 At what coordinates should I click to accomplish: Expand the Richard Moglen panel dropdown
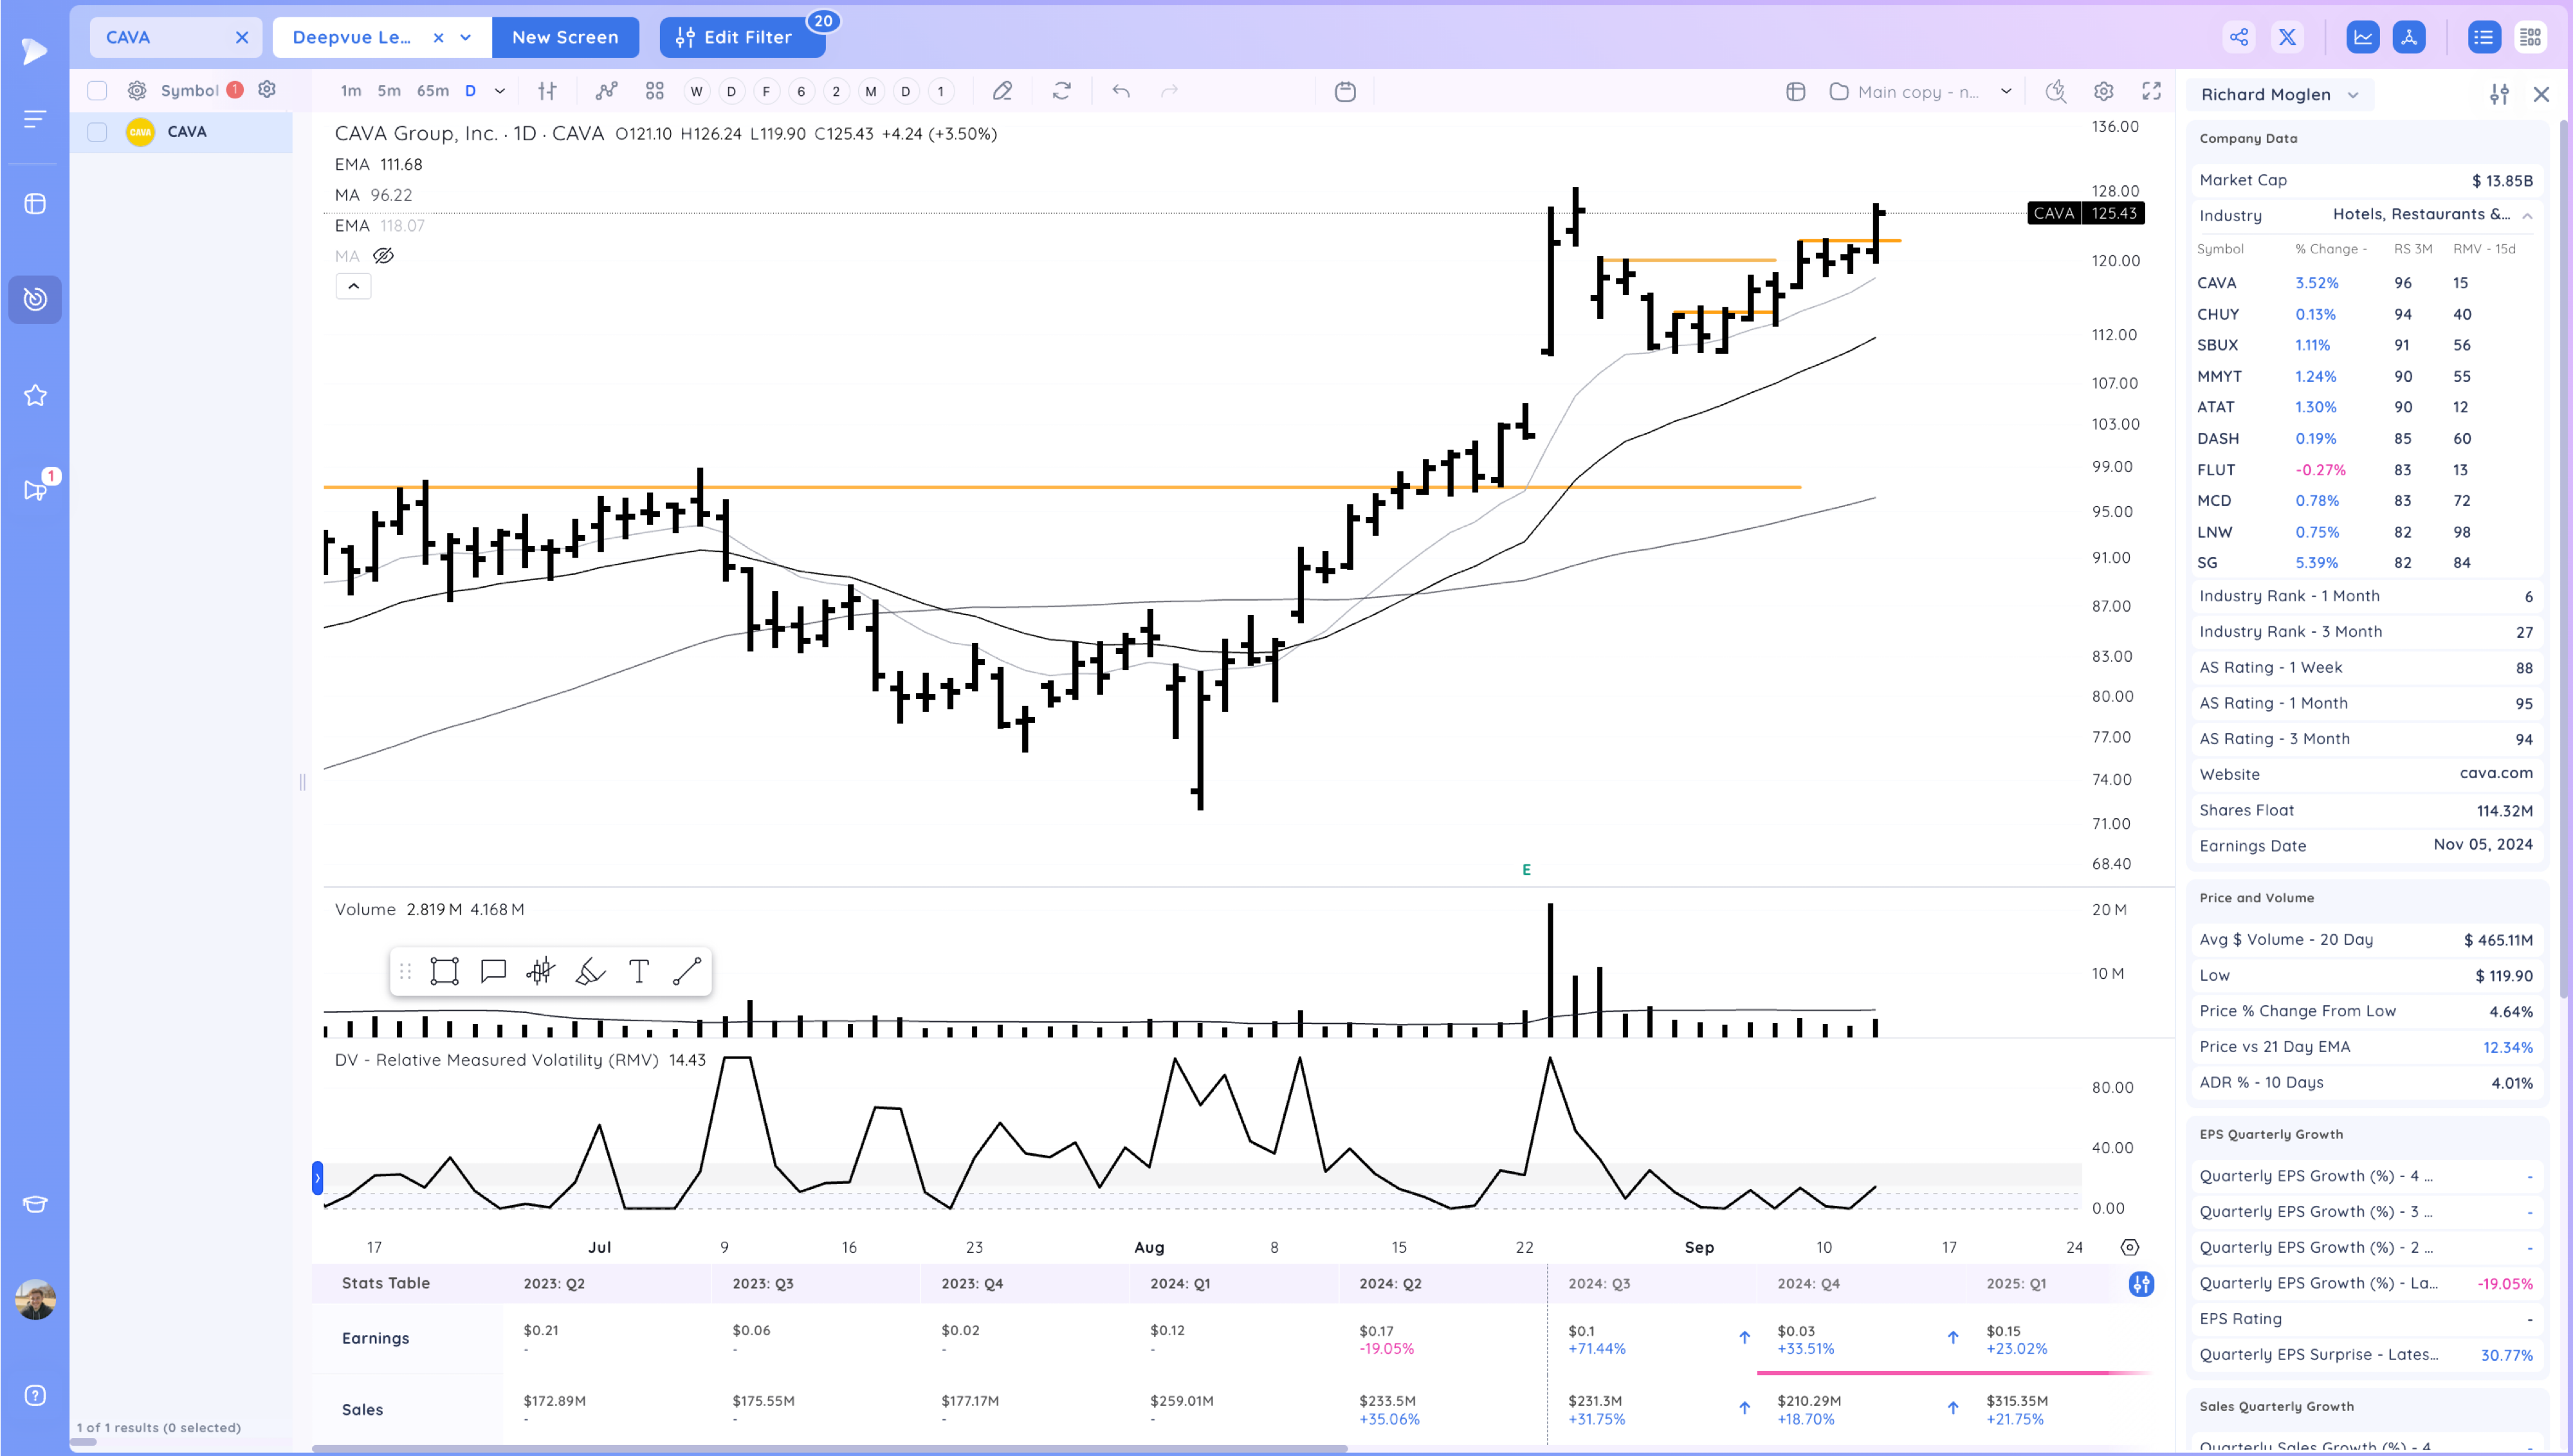[2353, 95]
